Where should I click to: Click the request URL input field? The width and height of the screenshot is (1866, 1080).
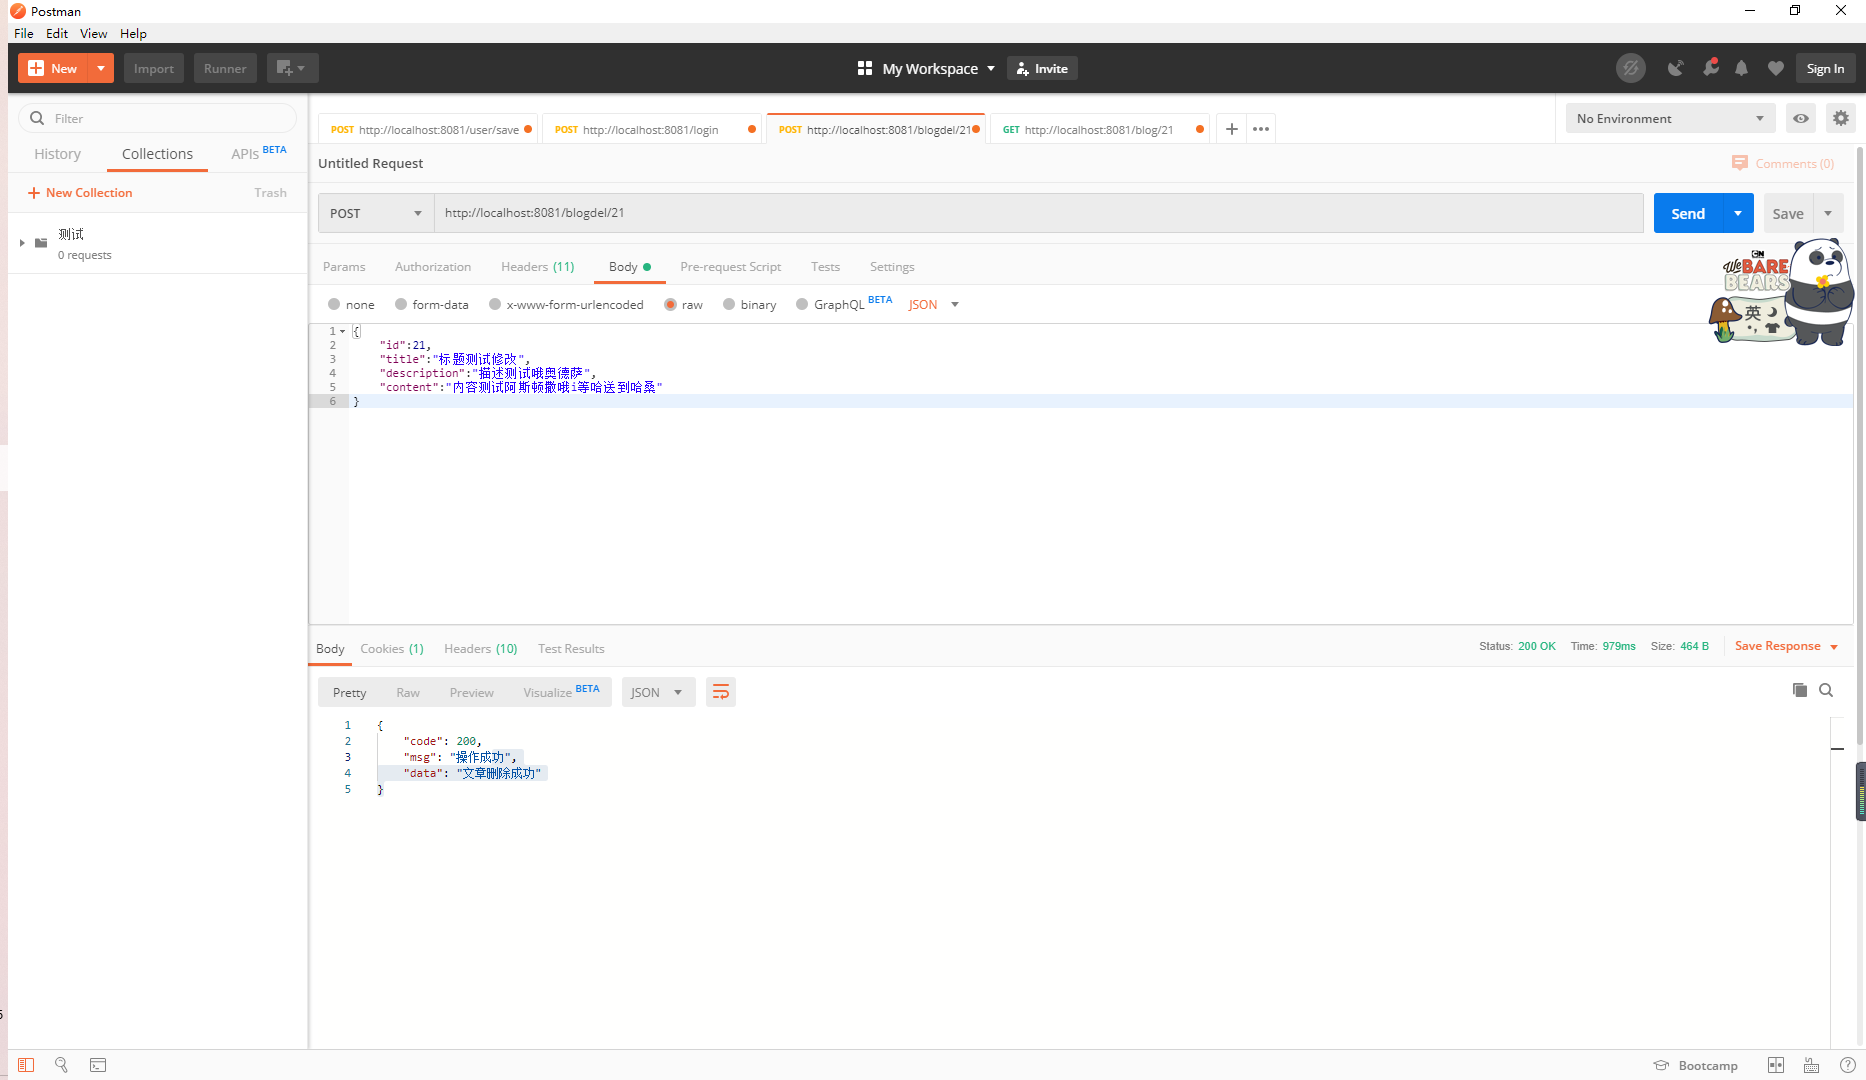point(1038,213)
